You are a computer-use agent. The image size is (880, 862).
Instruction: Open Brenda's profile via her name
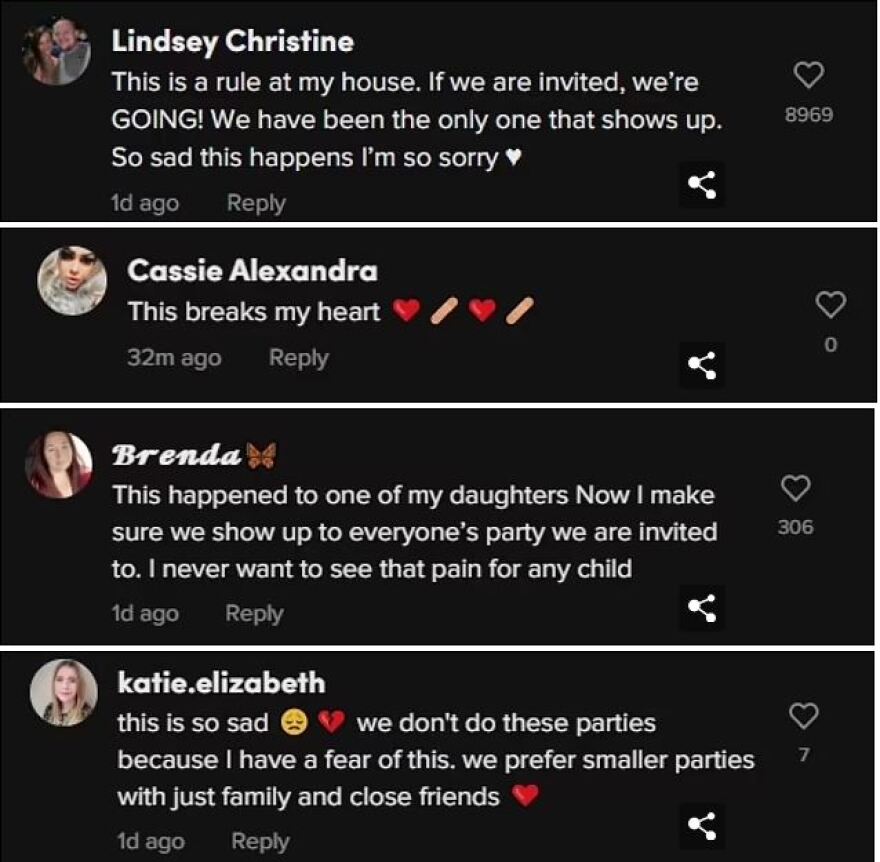coord(176,456)
